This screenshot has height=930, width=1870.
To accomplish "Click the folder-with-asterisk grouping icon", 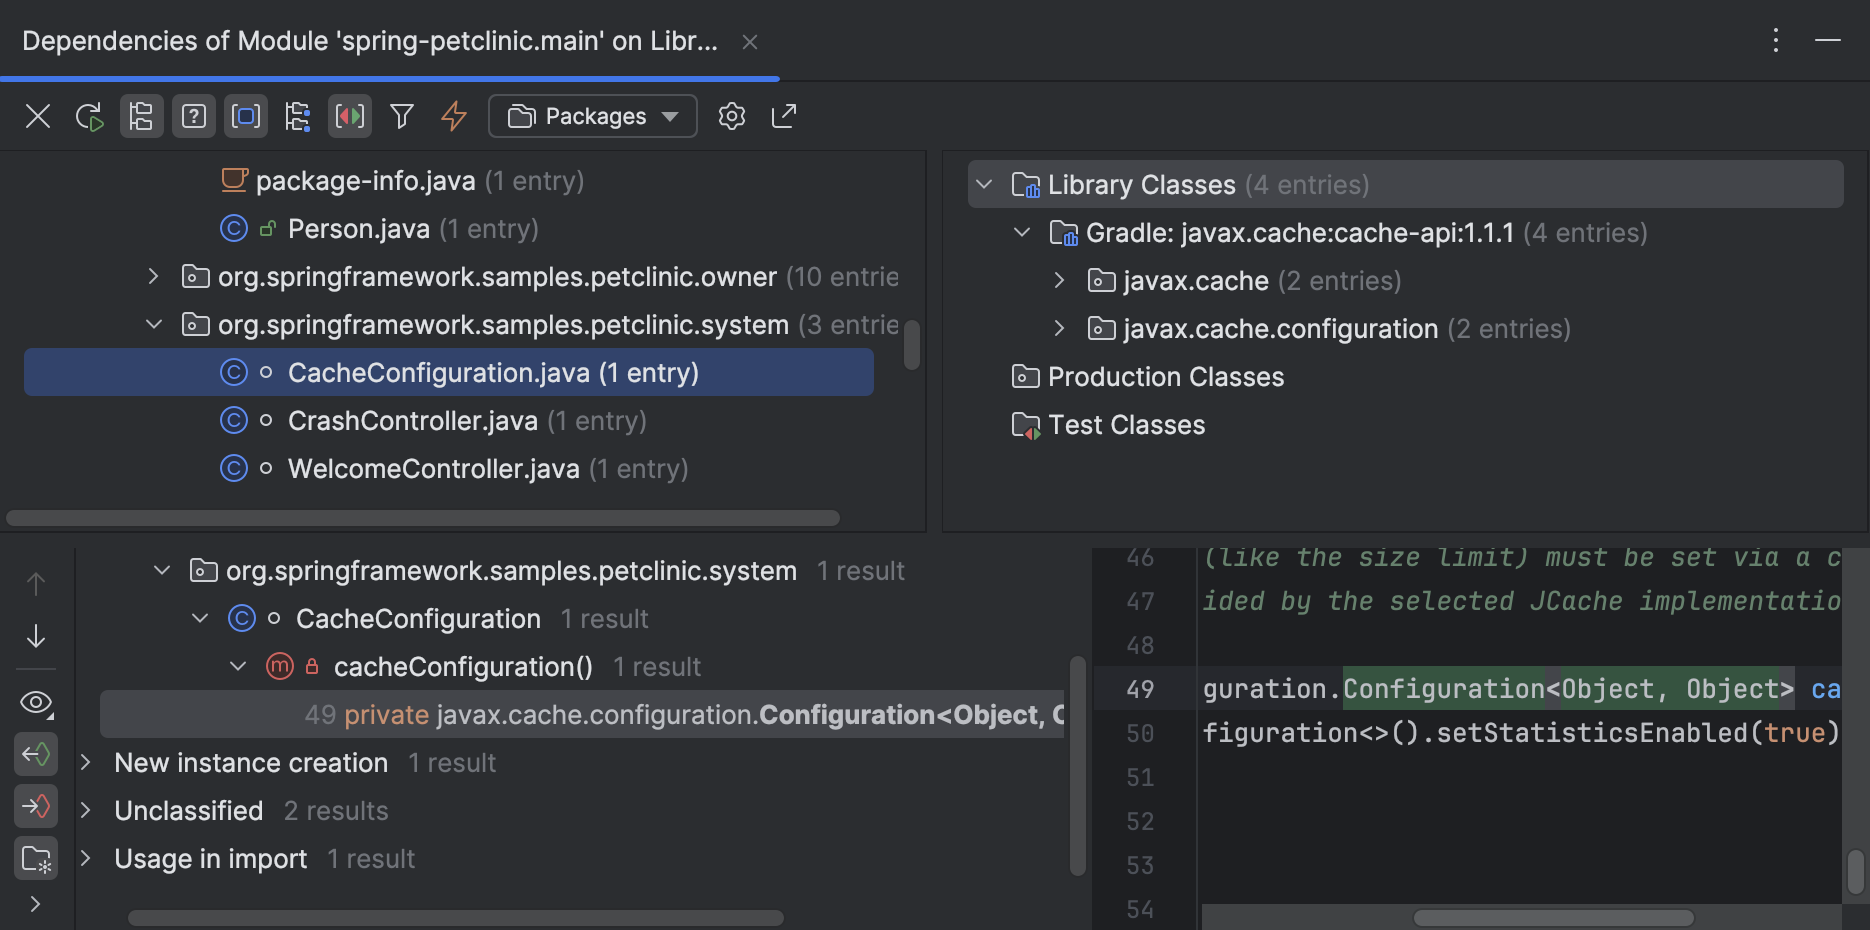I will (35, 857).
